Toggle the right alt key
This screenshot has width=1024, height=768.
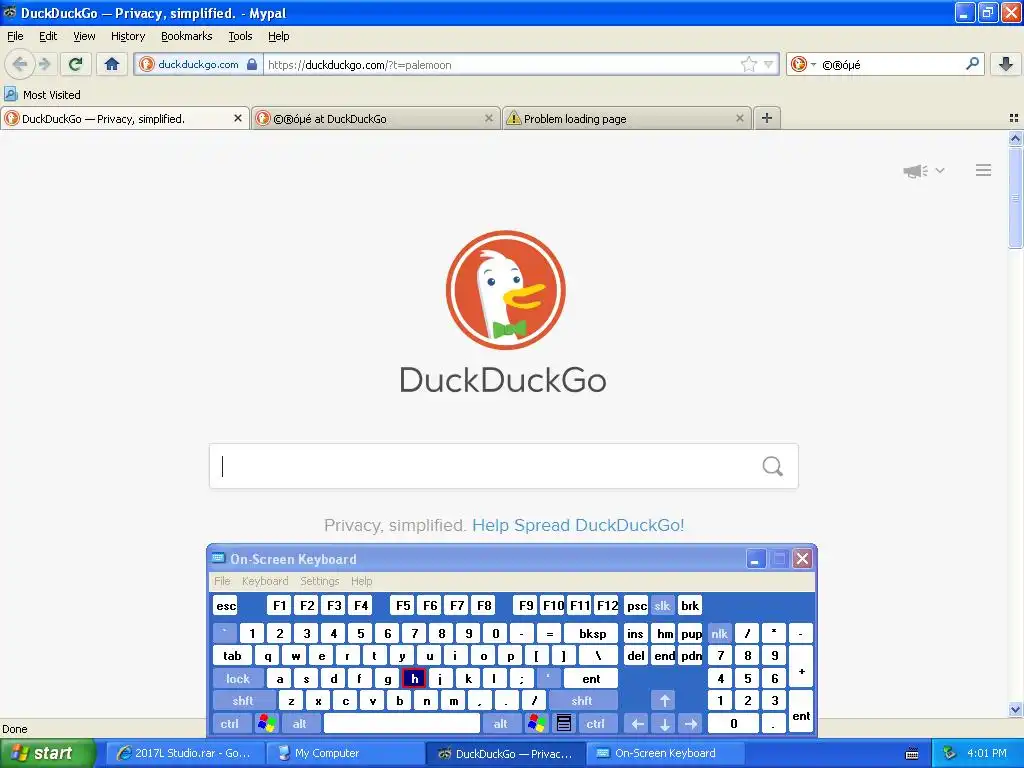pyautogui.click(x=500, y=724)
